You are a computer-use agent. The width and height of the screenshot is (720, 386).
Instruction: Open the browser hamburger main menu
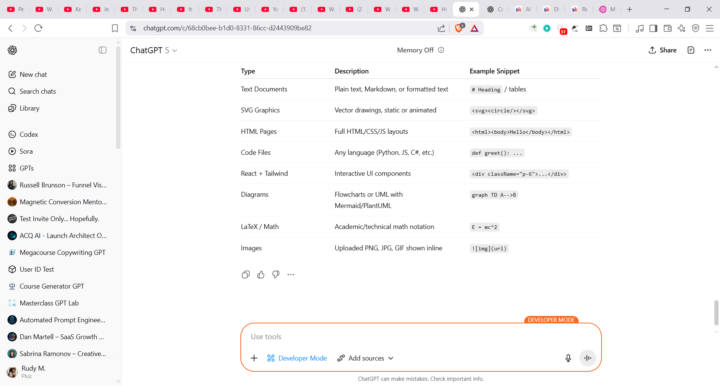pos(710,28)
